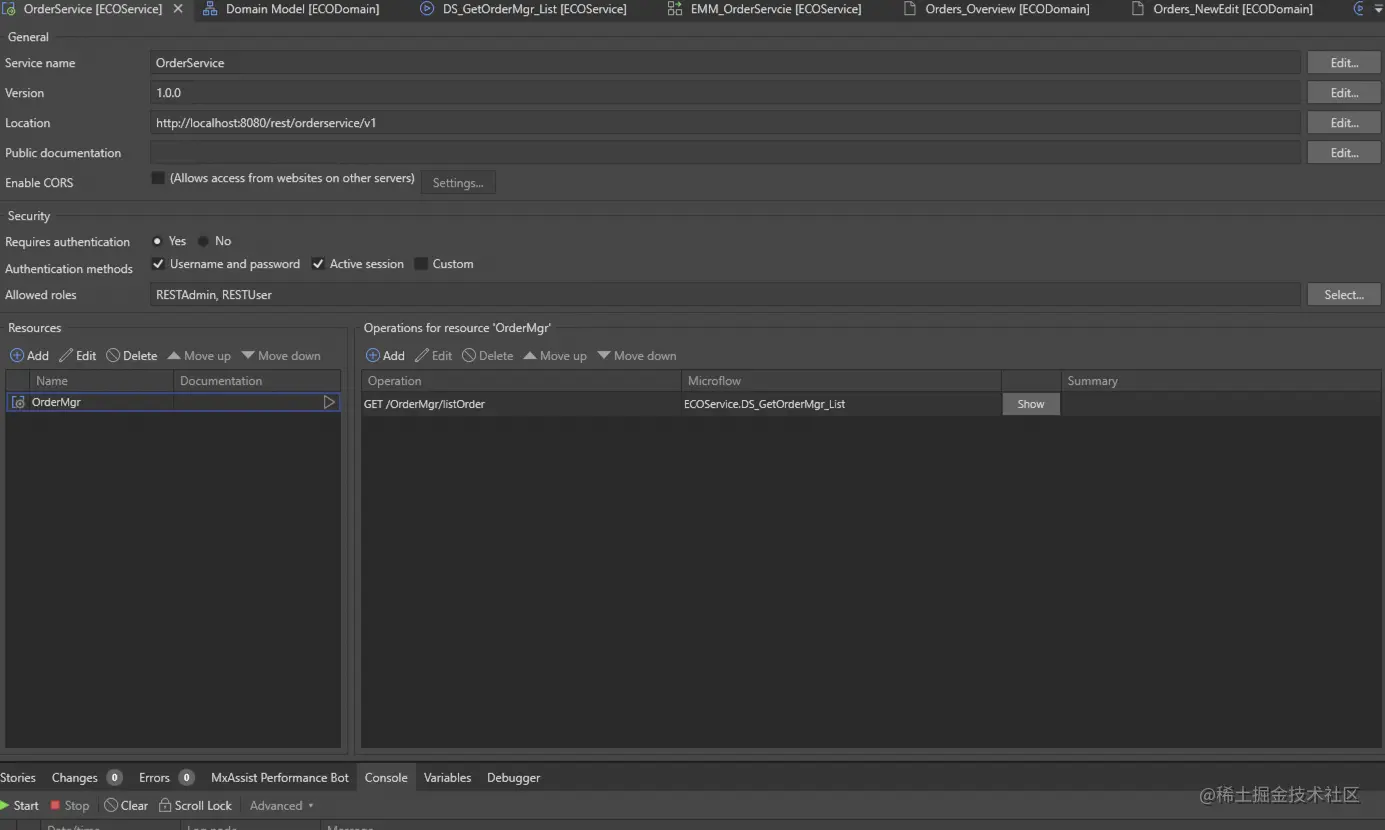
Task: Click Edit... next to Service name
Action: tap(1344, 63)
